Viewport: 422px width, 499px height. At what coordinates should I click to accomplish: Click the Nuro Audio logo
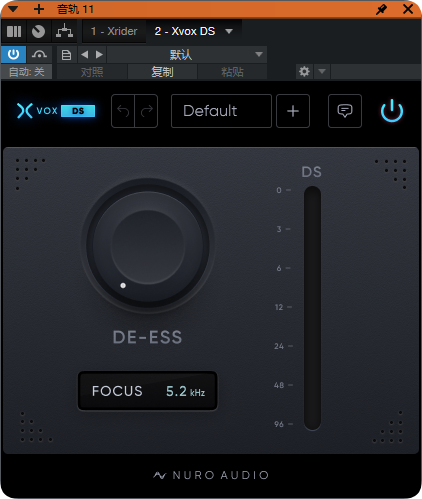(211, 475)
